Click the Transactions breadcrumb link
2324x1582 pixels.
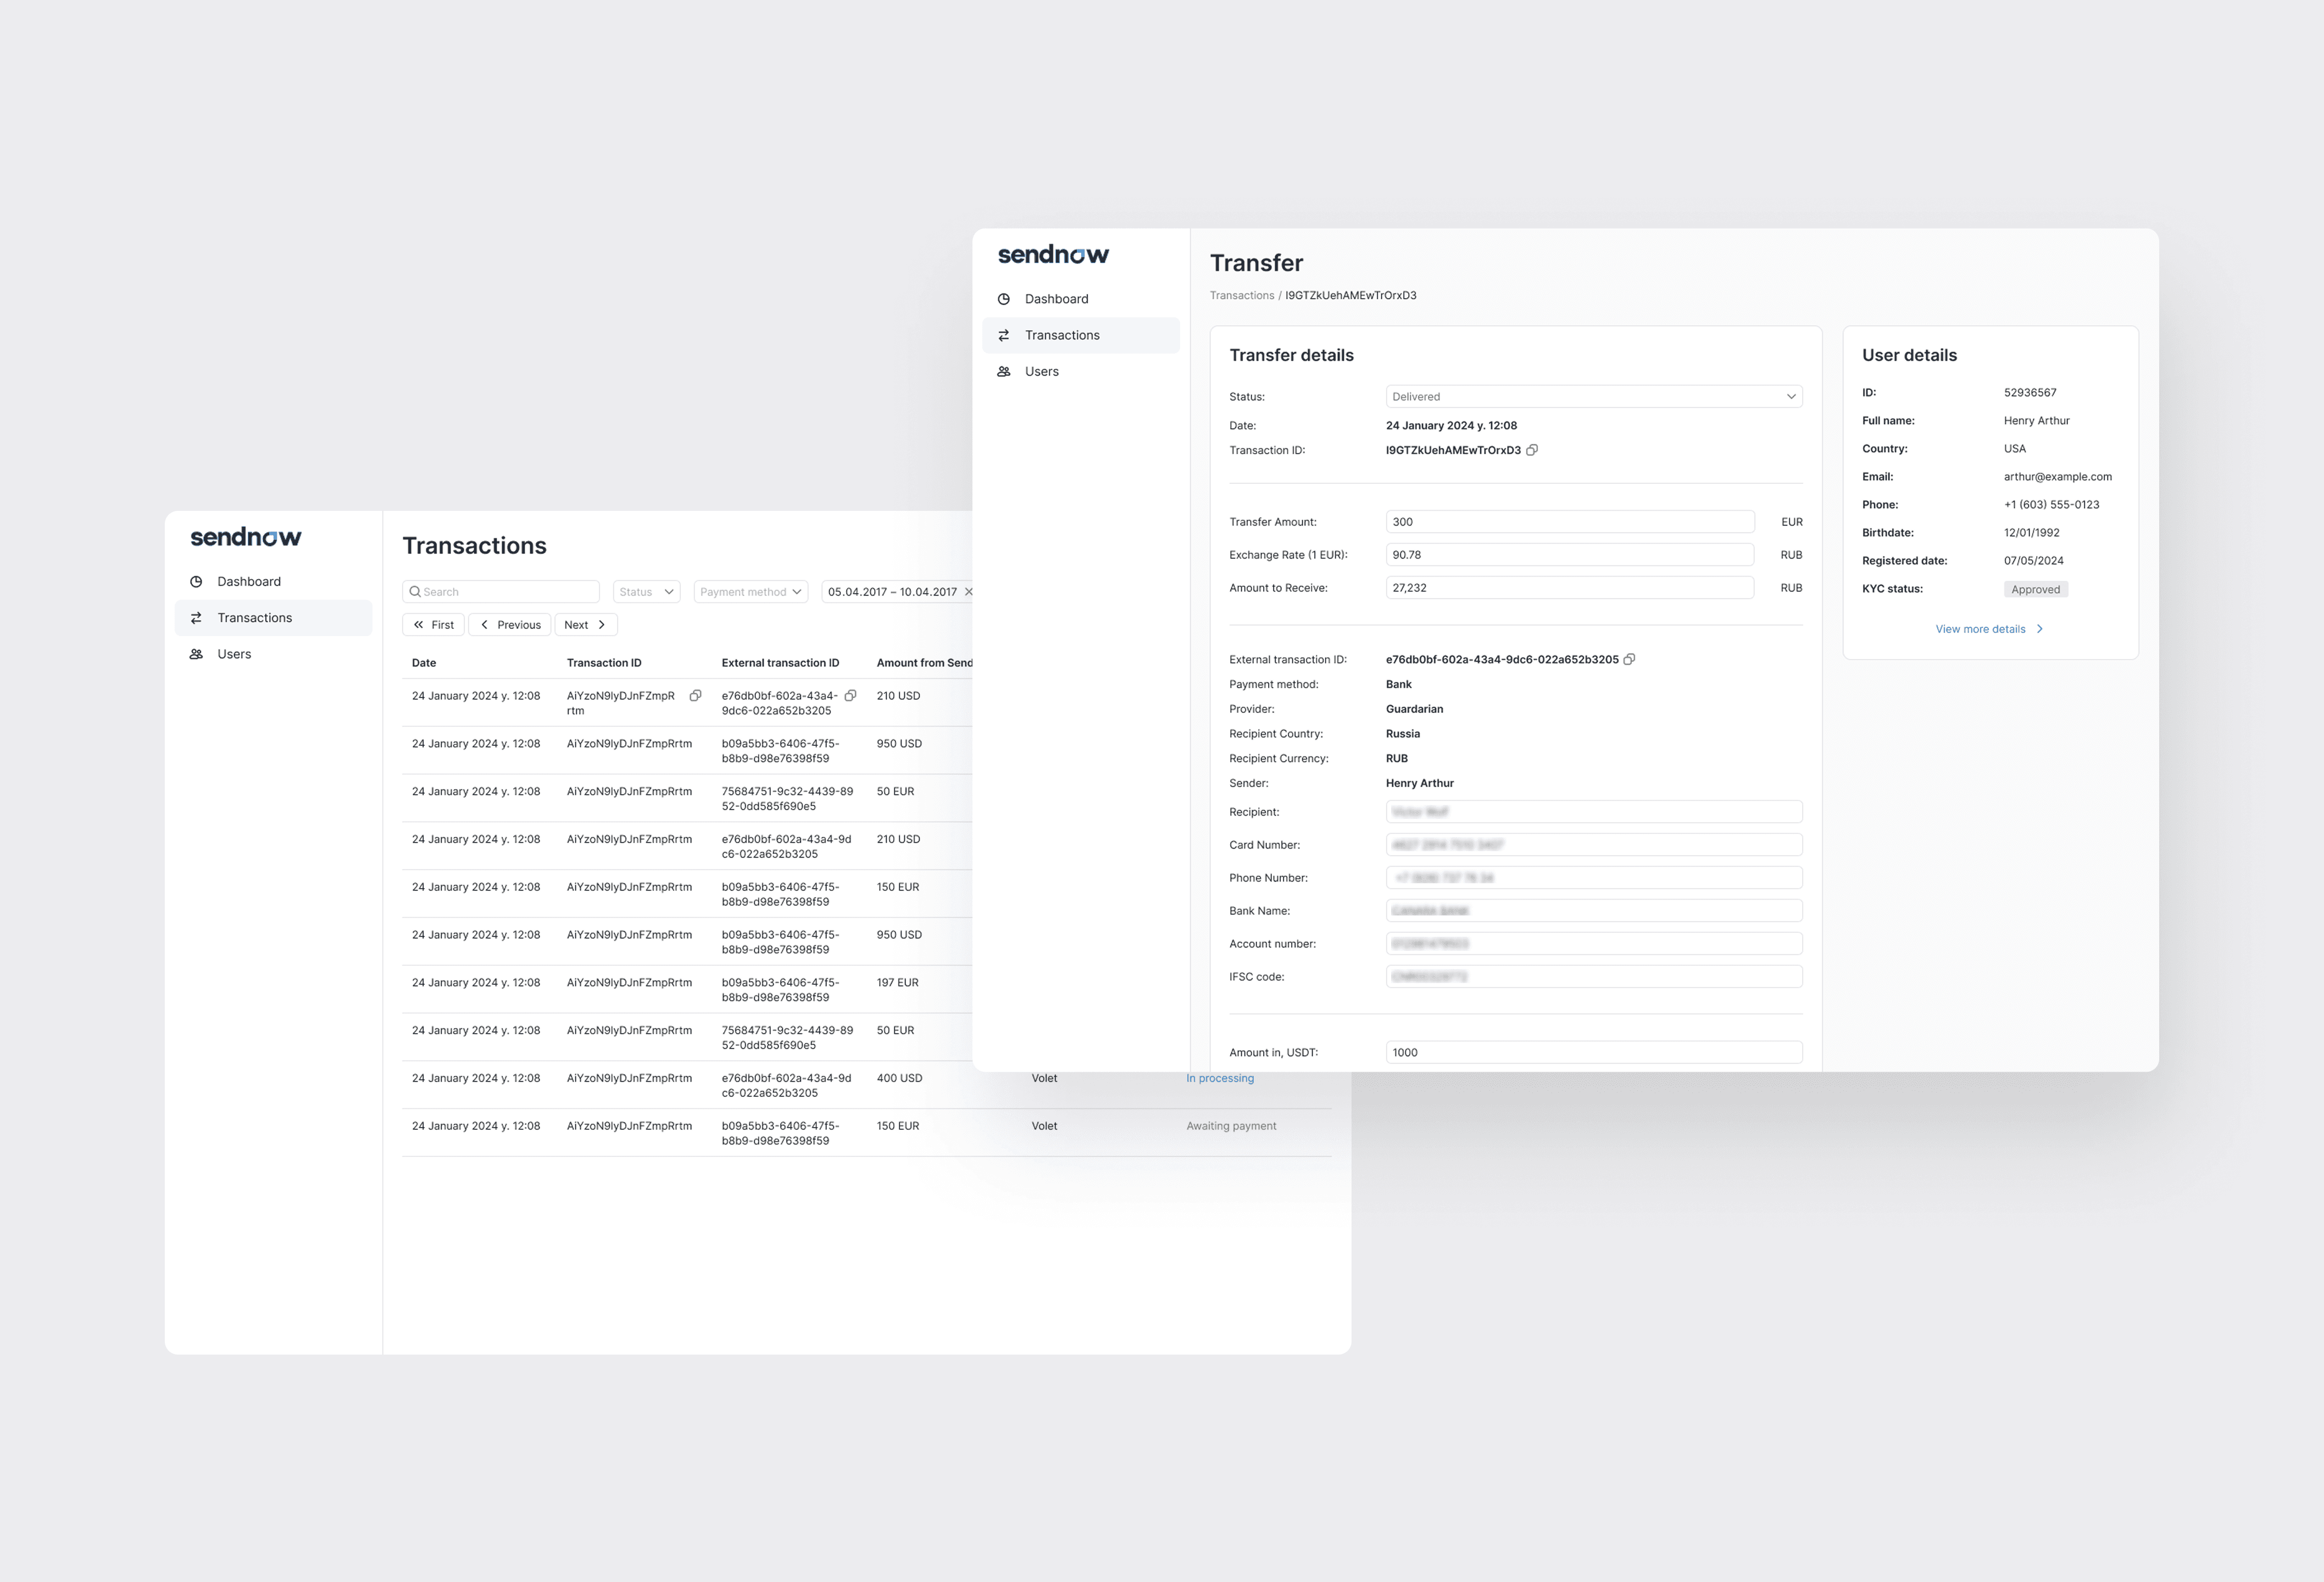click(1241, 295)
